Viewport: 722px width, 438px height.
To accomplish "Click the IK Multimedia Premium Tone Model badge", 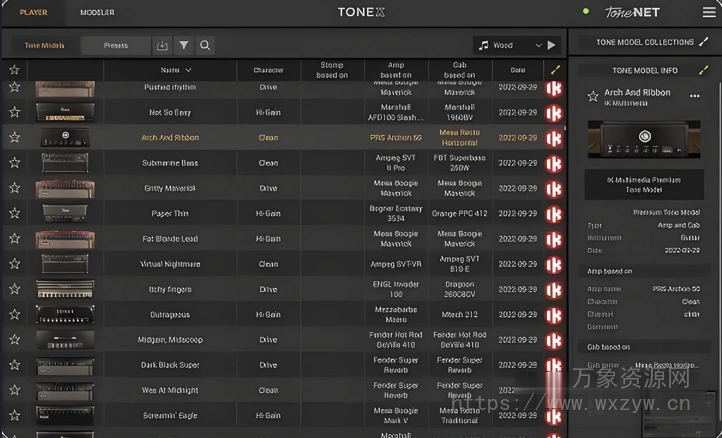I will pyautogui.click(x=644, y=184).
